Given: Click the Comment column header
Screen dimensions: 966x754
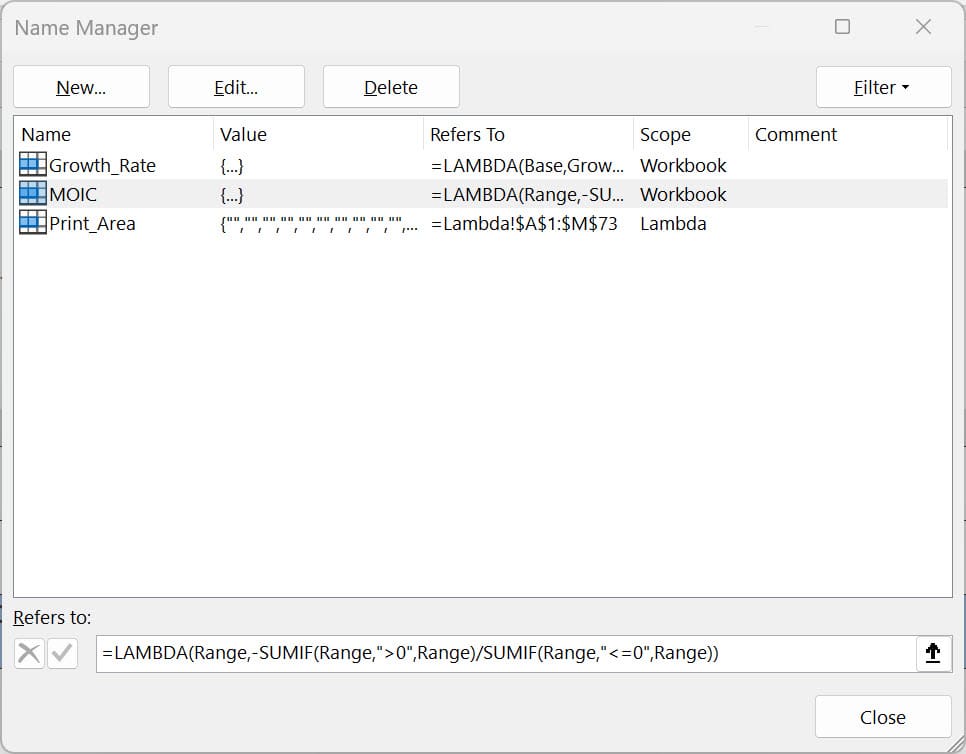Looking at the screenshot, I should (x=796, y=134).
